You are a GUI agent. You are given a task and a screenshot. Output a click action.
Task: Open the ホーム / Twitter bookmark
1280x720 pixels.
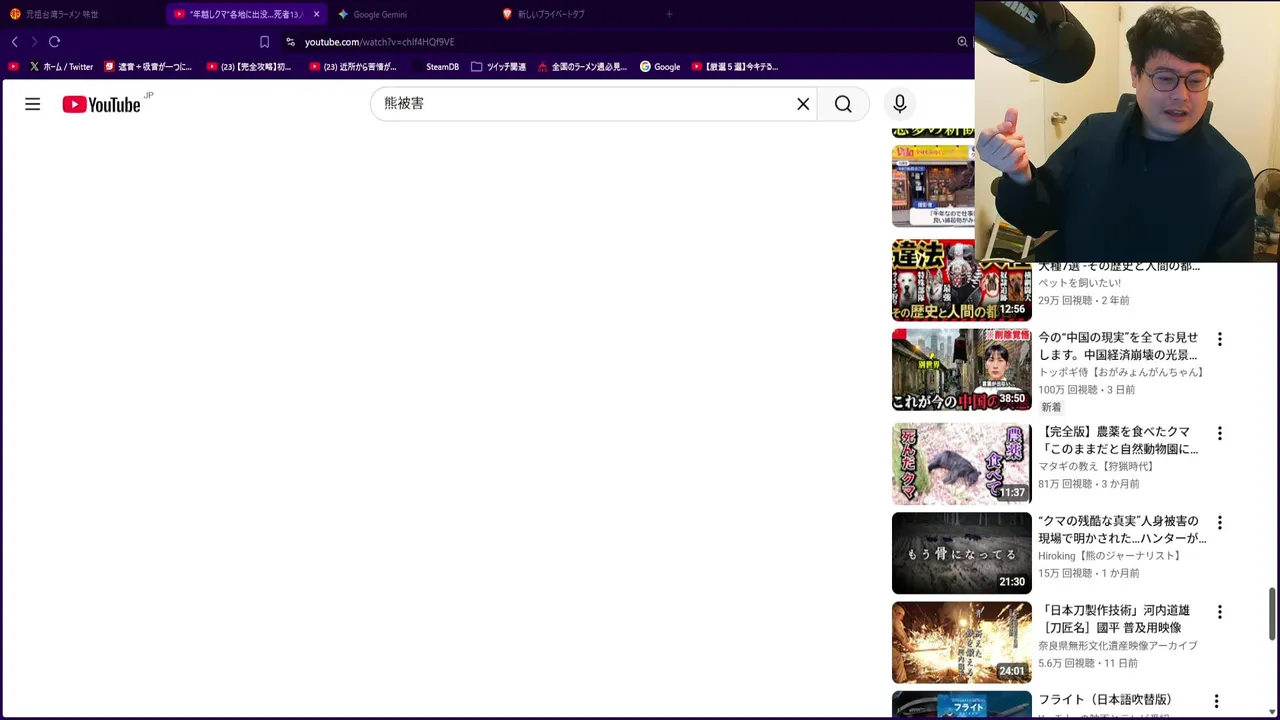click(x=61, y=67)
